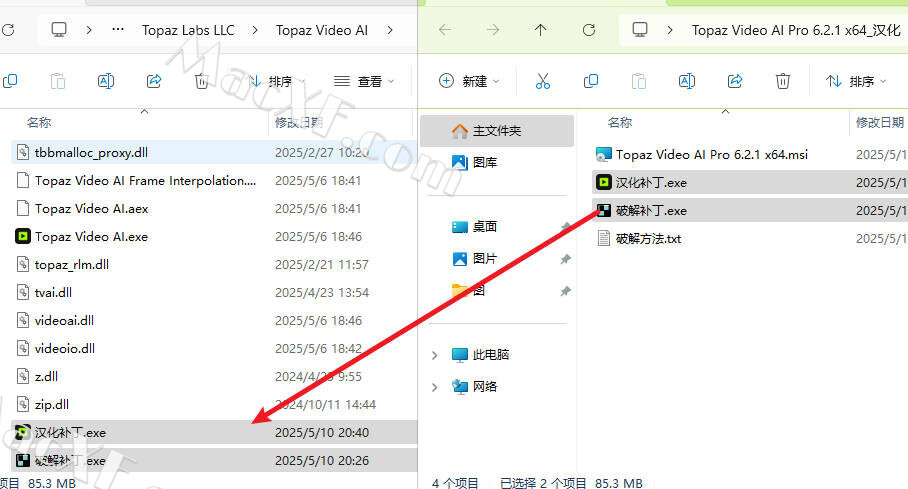Screen dimensions: 908x489
Task: Select 汉化补丁.exe in left window
Action: tap(214, 432)
